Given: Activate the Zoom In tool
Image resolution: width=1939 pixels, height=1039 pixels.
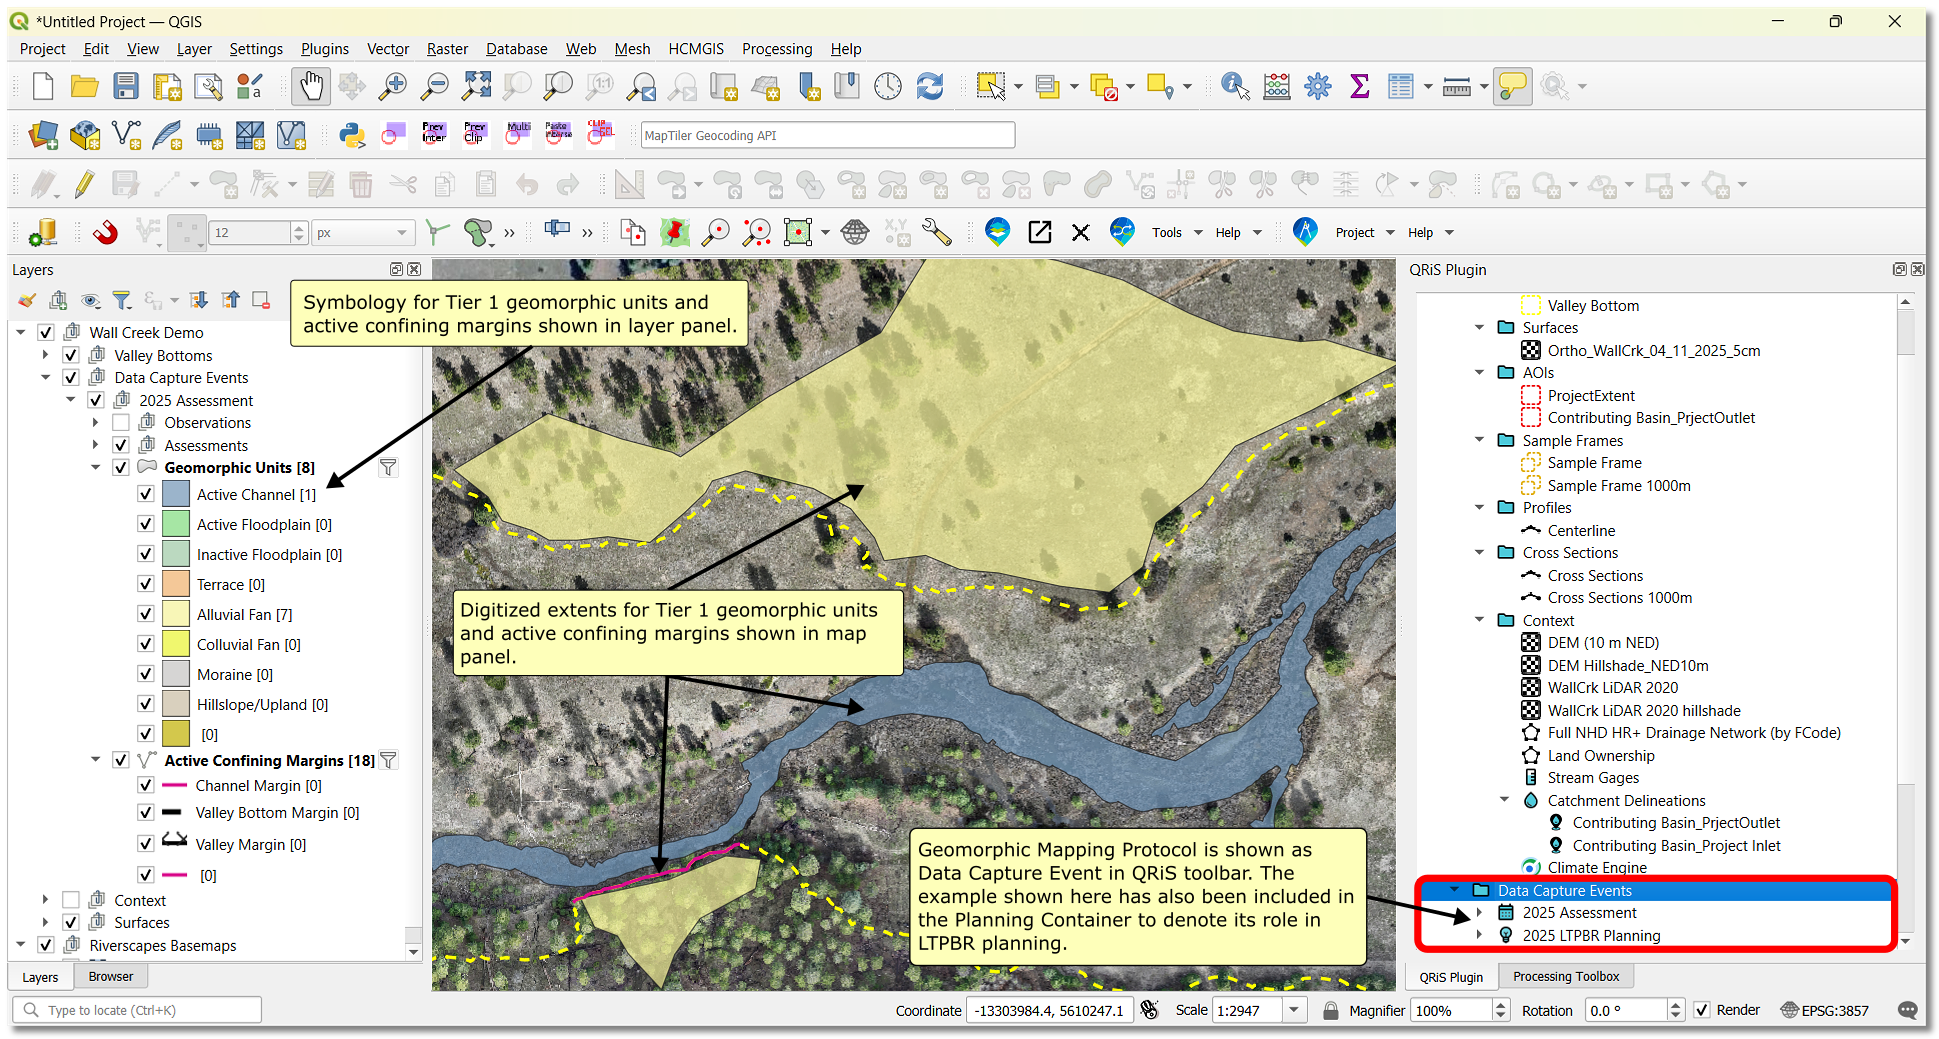Looking at the screenshot, I should tap(392, 86).
